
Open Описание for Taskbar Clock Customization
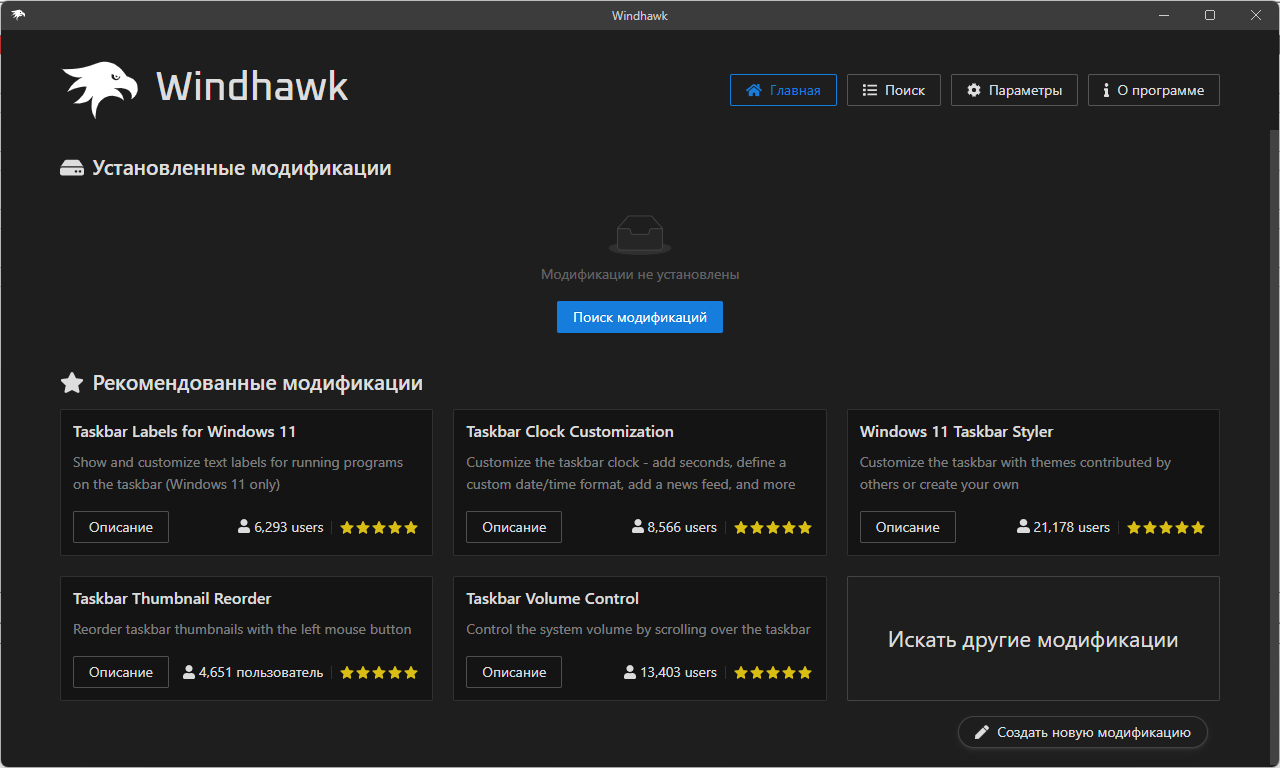(514, 527)
